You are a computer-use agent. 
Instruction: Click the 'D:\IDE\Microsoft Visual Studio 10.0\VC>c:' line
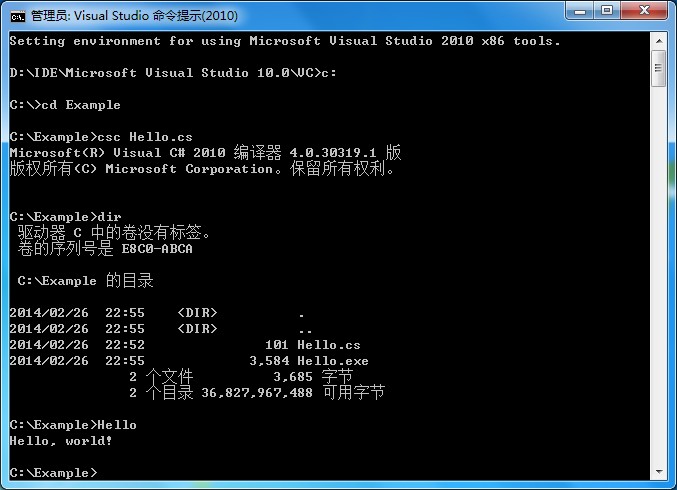click(x=173, y=73)
